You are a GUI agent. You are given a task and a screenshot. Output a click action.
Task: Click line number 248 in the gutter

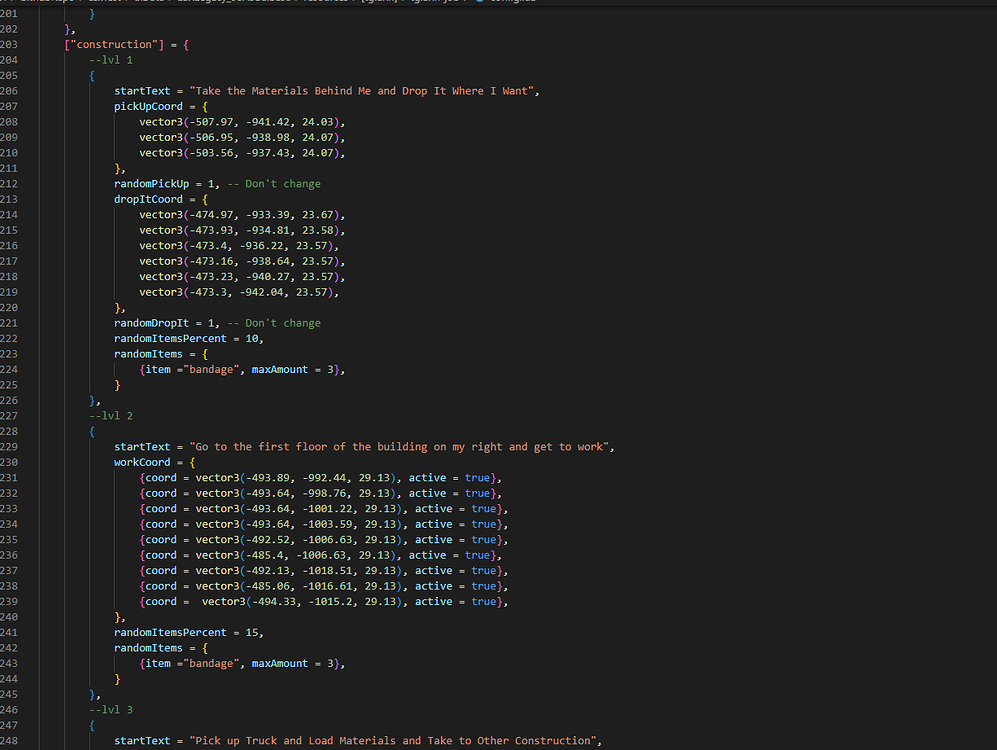pyautogui.click(x=11, y=740)
